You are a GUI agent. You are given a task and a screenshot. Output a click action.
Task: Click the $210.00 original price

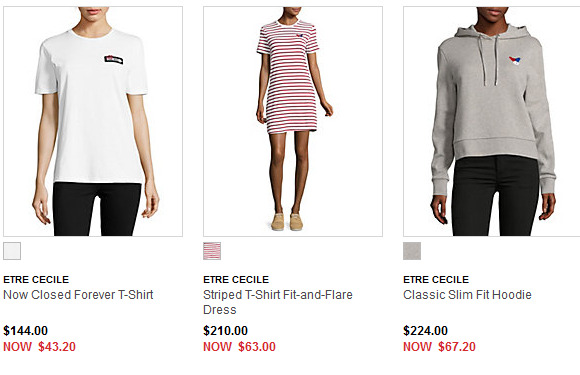226,331
